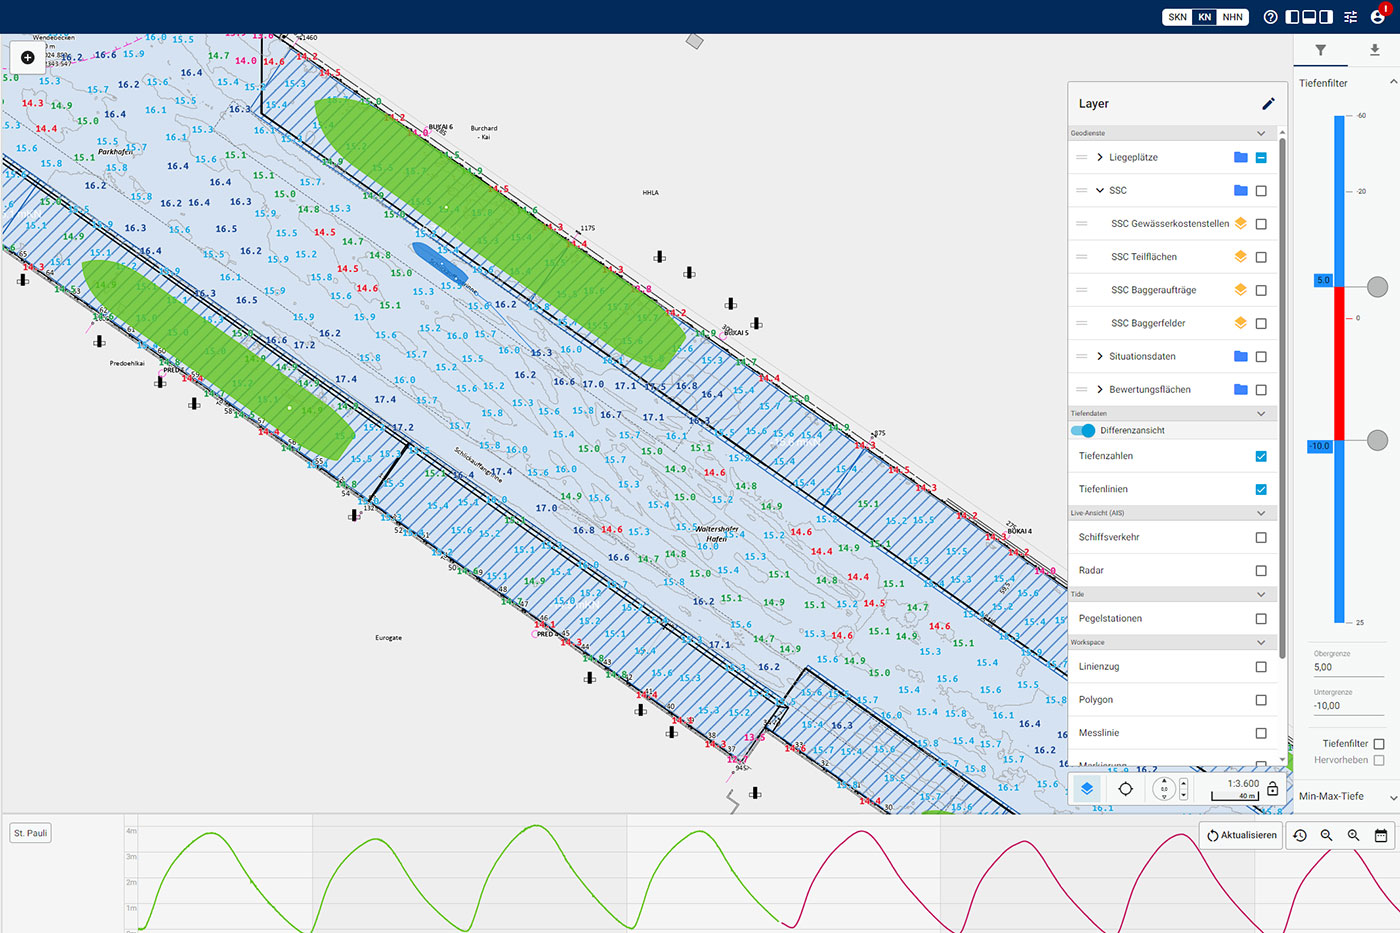1400x933 pixels.
Task: Expand the Min-Max-Tiefe section
Action: [x=1393, y=797]
